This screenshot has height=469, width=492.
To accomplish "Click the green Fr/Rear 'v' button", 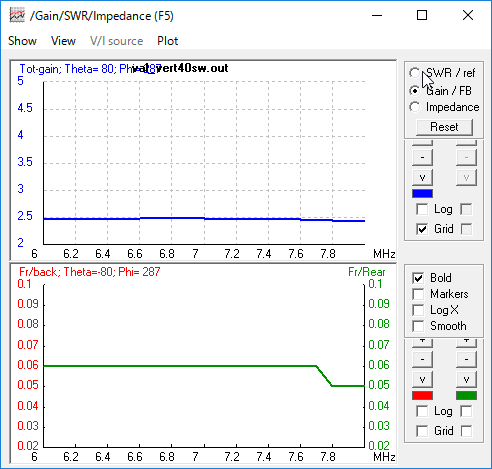I will (466, 379).
